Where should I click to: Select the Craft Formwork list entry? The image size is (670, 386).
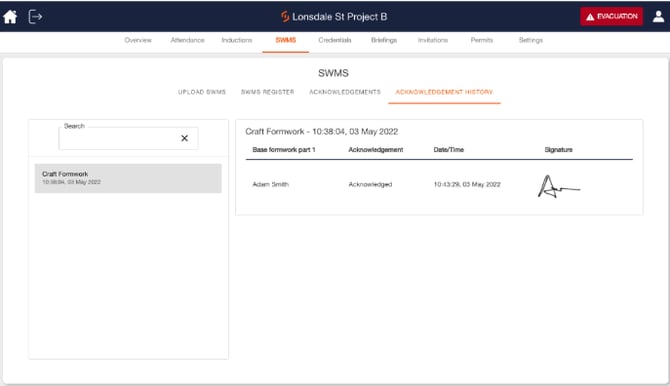(x=128, y=178)
